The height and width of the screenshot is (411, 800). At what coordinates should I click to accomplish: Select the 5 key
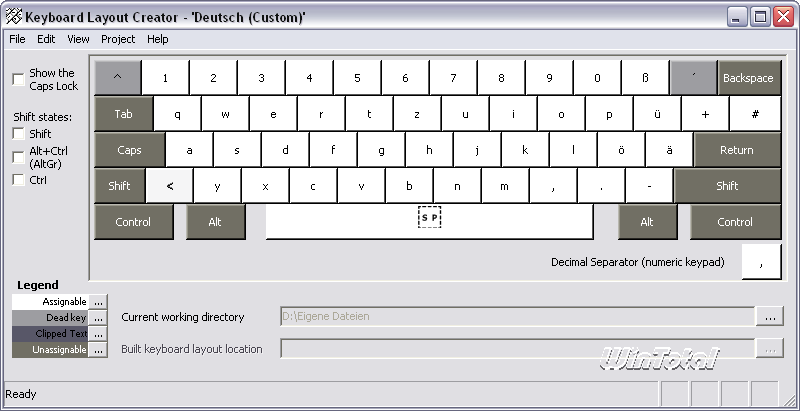[x=357, y=78]
